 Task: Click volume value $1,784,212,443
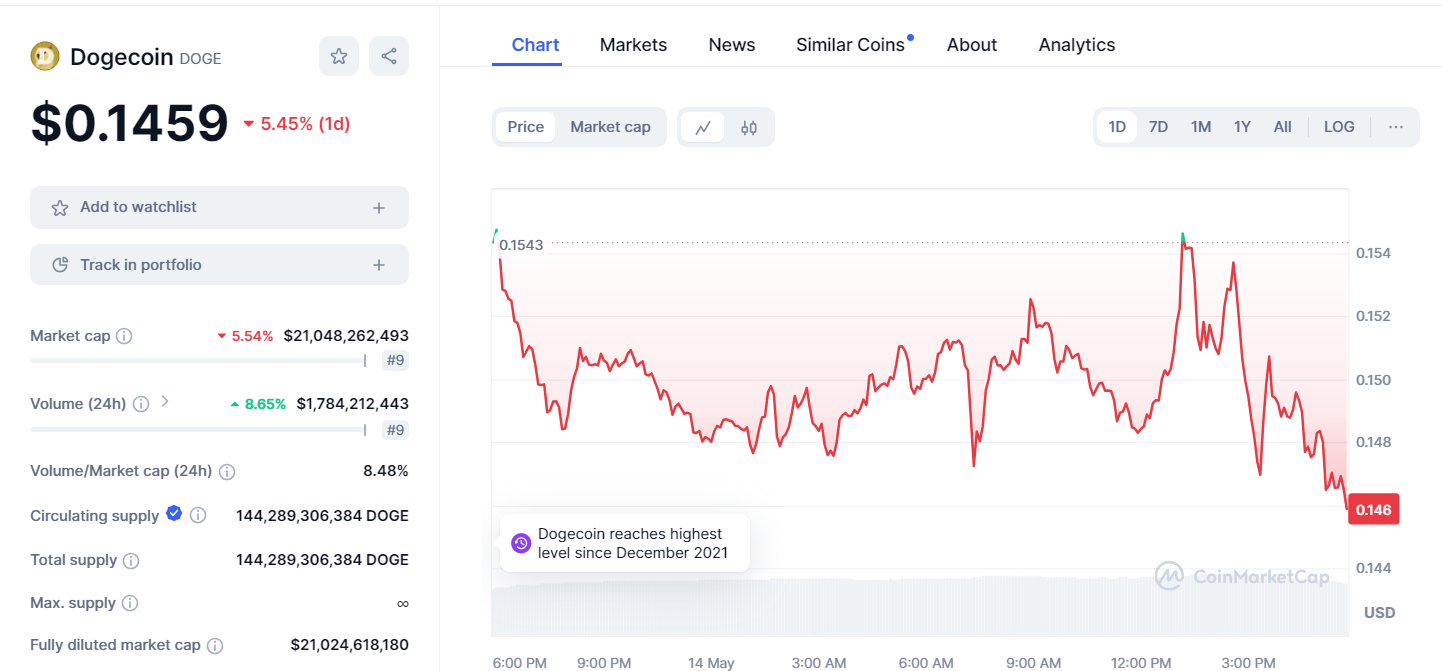pyautogui.click(x=352, y=404)
